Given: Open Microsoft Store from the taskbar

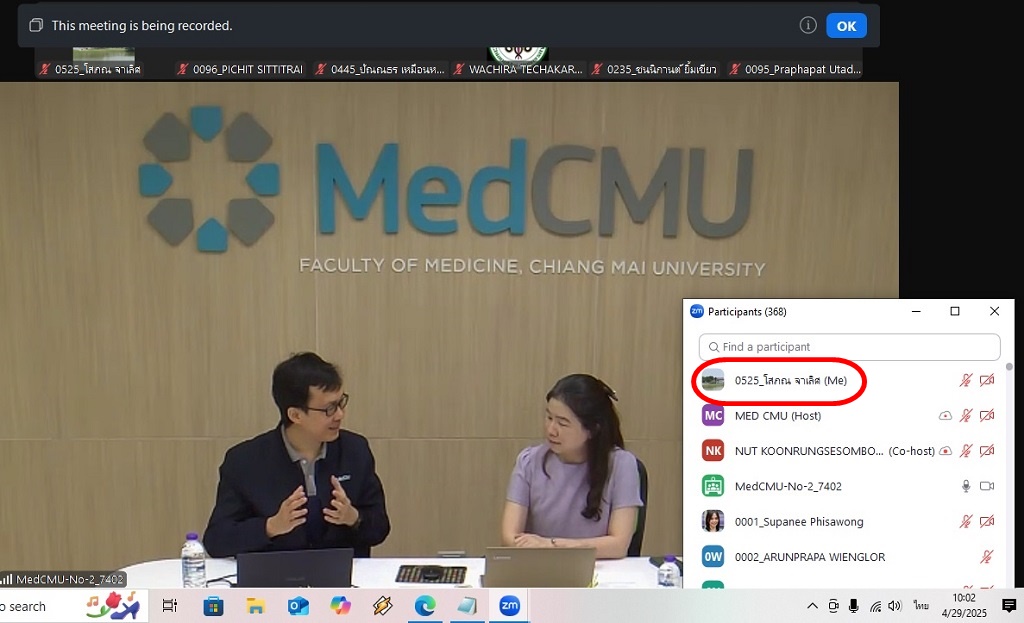Looking at the screenshot, I should point(213,606).
